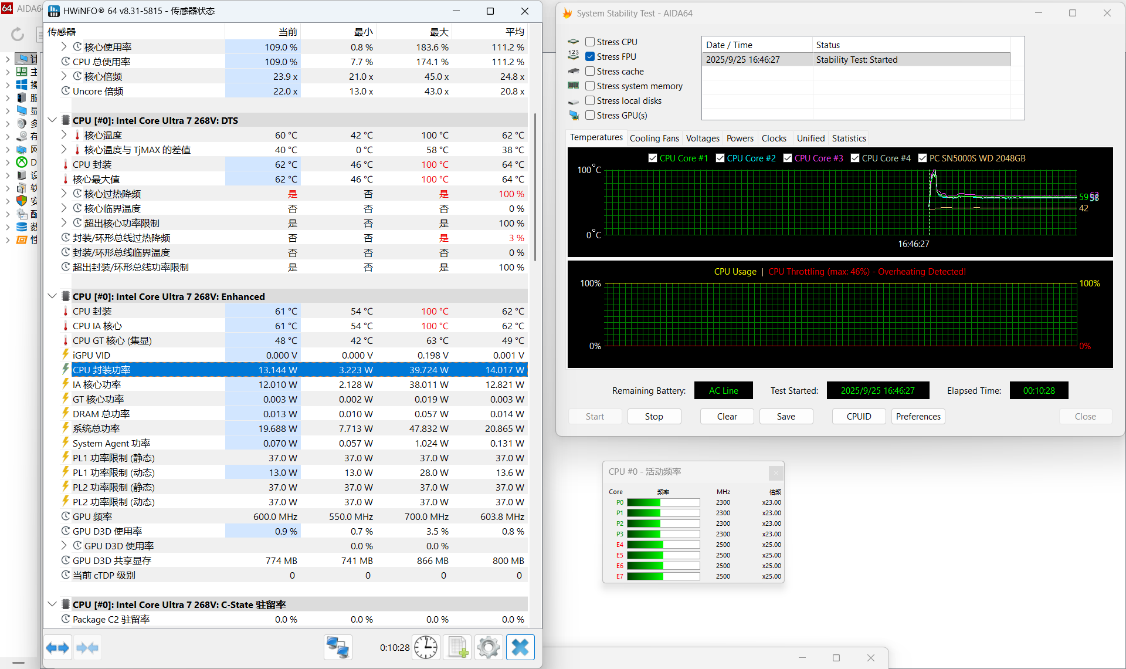
Task: Toggle CPU Core #1 graph checkbox
Action: [653, 158]
